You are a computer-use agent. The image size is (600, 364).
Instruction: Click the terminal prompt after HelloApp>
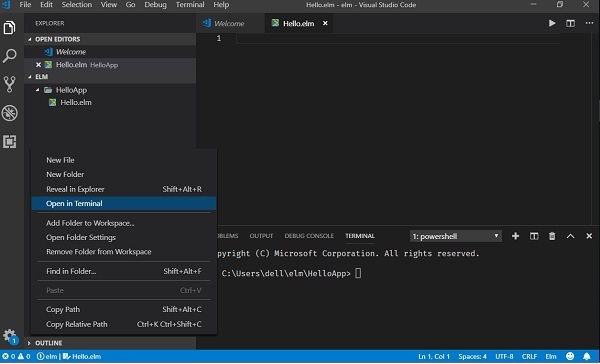[x=358, y=273]
